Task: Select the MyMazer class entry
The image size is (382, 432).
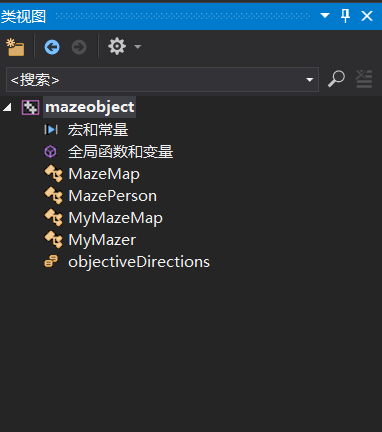Action: (x=102, y=240)
